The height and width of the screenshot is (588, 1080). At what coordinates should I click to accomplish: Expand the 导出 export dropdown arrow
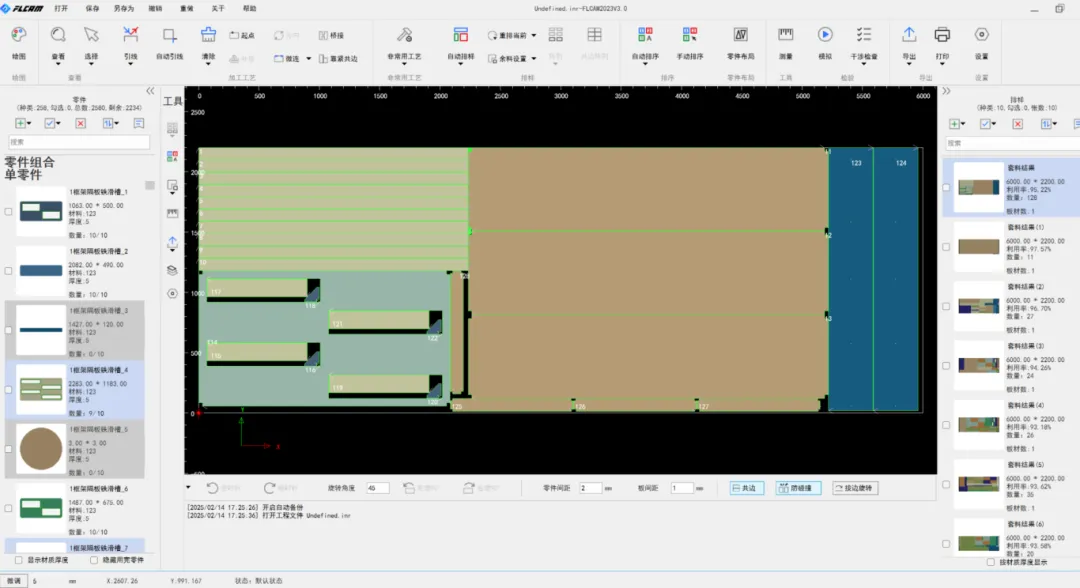point(908,64)
